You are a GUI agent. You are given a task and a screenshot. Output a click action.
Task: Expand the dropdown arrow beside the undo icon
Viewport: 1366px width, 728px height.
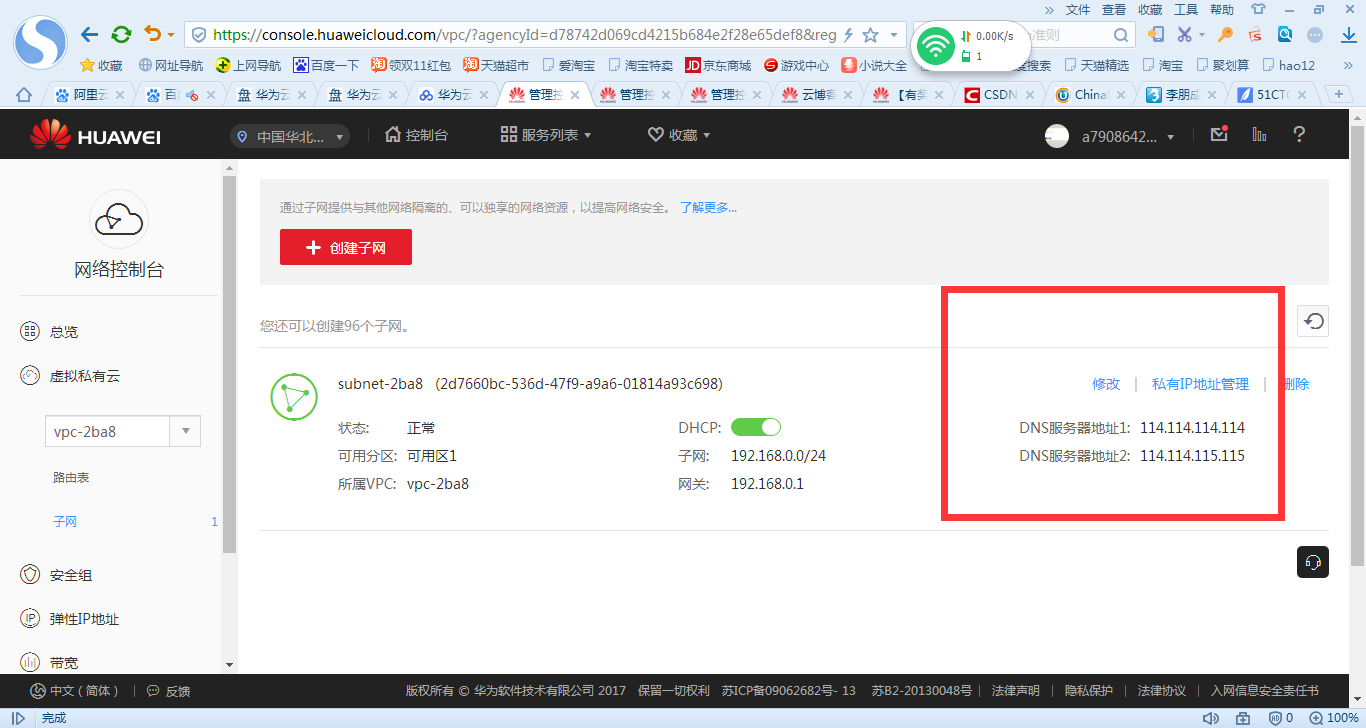(x=171, y=35)
